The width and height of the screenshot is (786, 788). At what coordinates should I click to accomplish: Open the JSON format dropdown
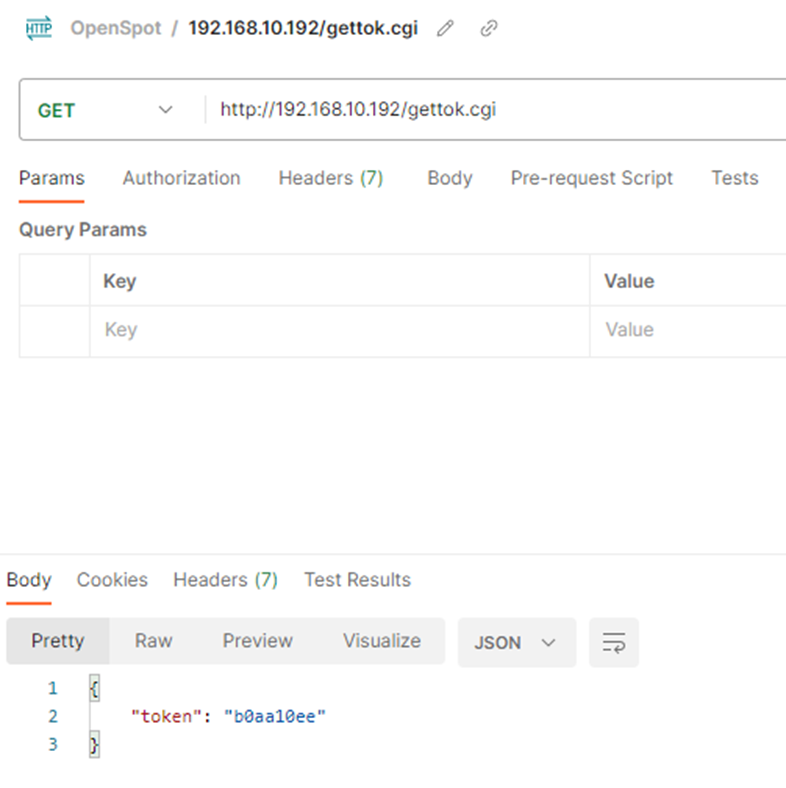[x=516, y=642]
